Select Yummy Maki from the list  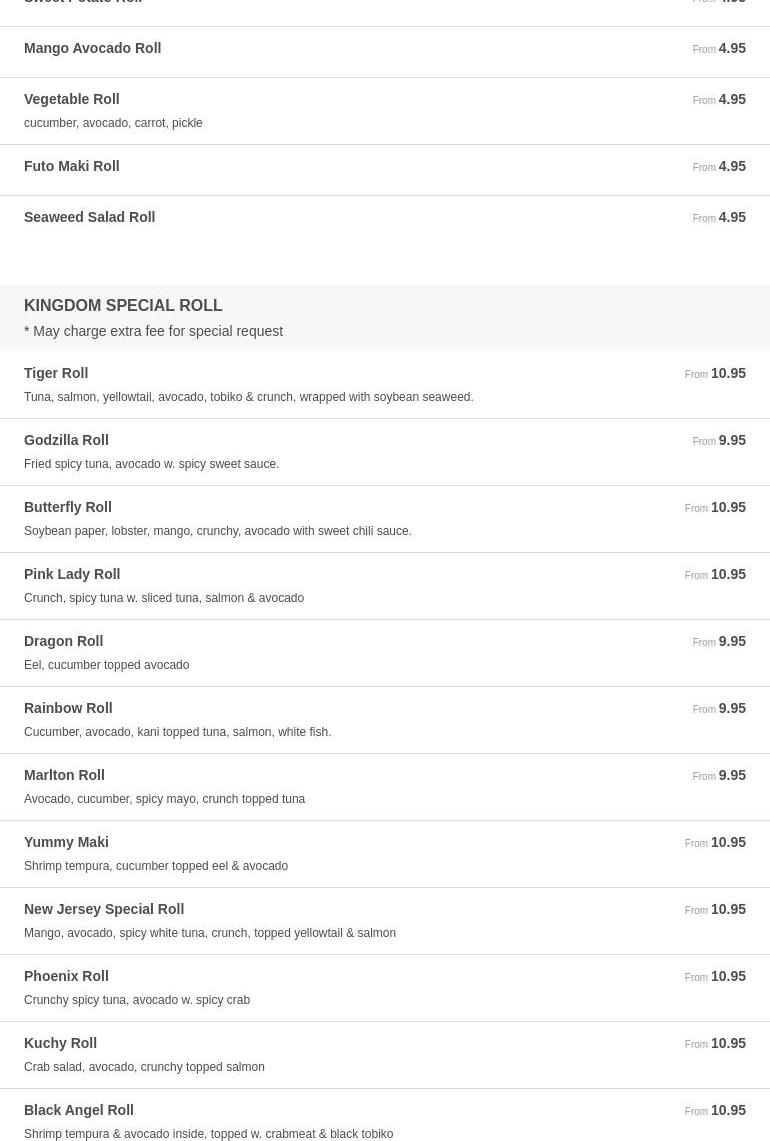point(66,842)
